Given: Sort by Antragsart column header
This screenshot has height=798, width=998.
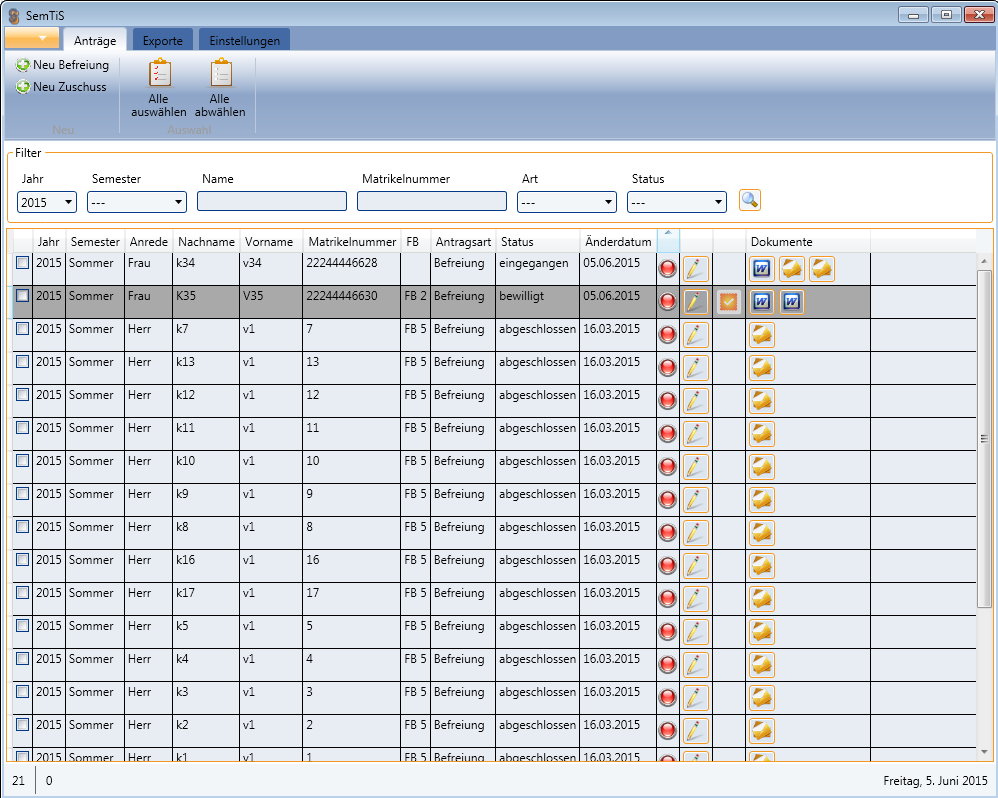Looking at the screenshot, I should (x=463, y=242).
